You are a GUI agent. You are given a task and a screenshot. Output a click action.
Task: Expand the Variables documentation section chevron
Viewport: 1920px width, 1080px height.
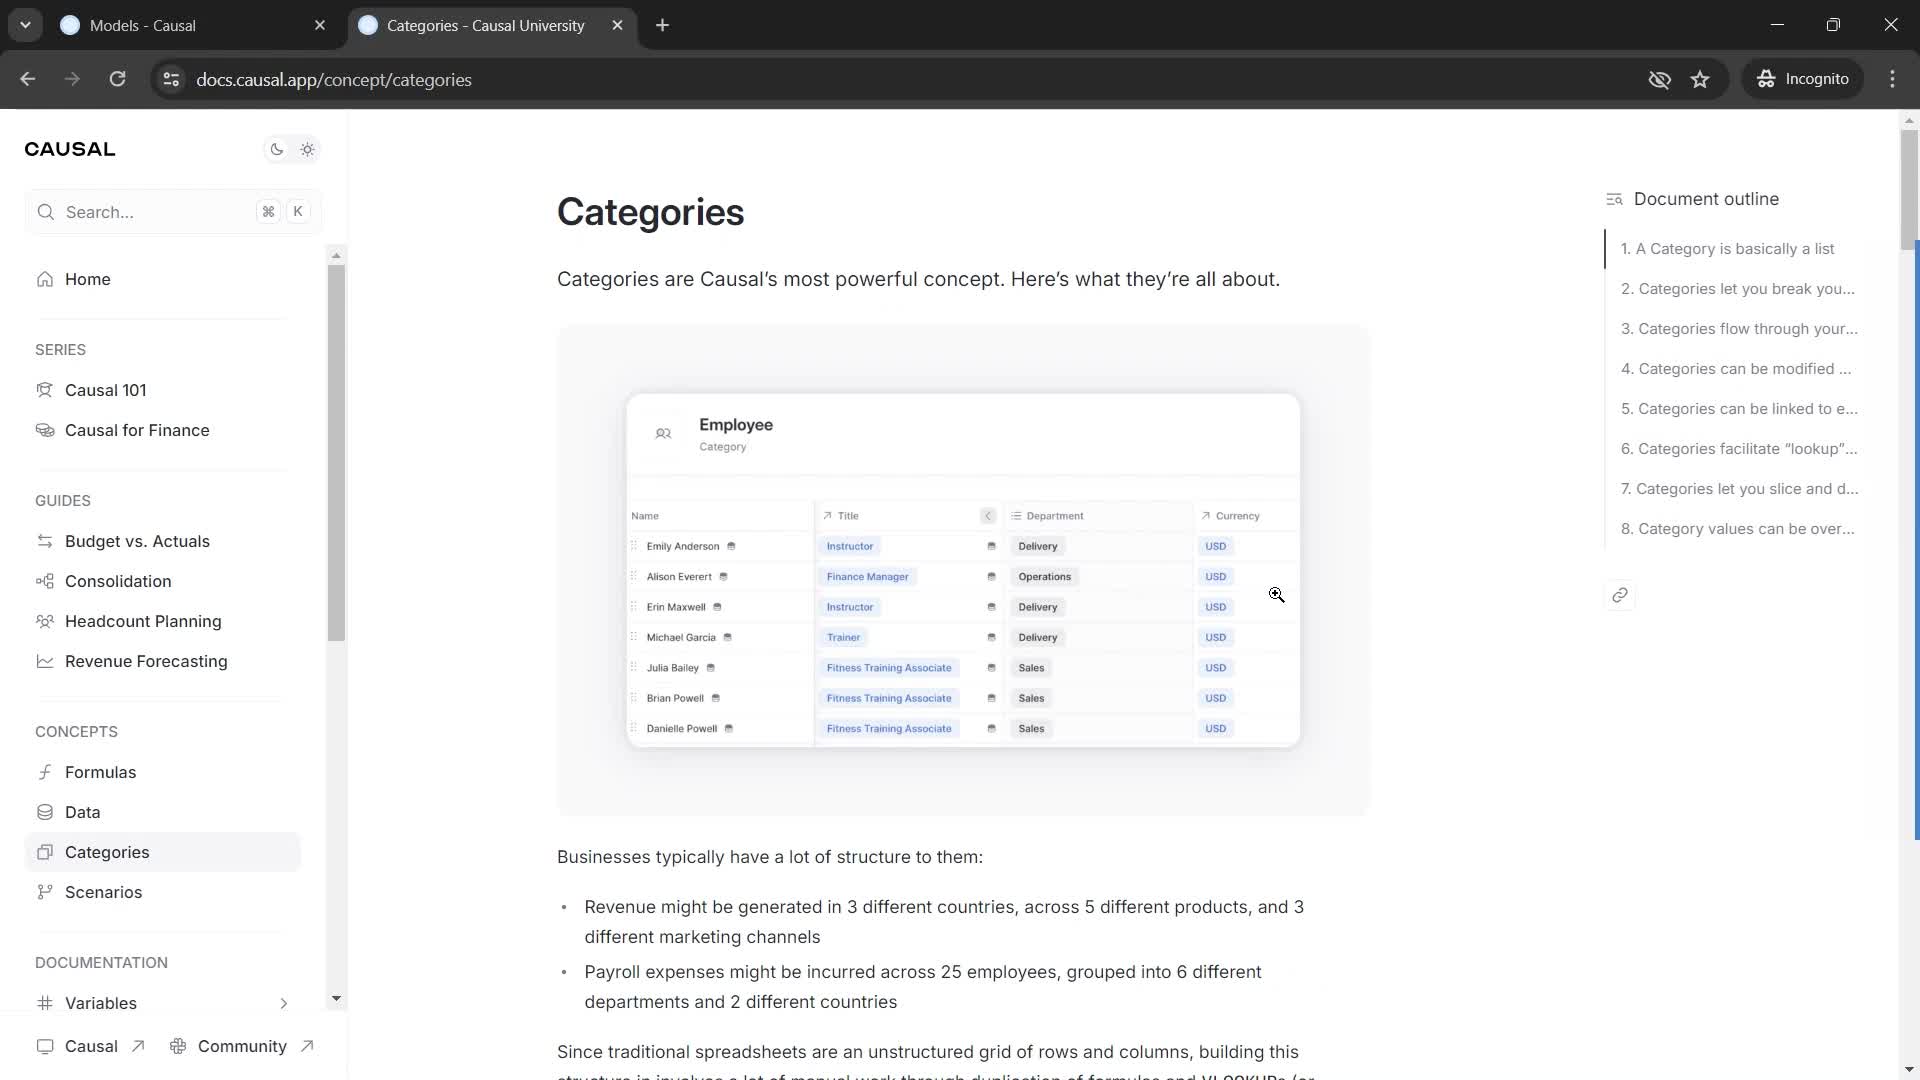[x=284, y=1004]
